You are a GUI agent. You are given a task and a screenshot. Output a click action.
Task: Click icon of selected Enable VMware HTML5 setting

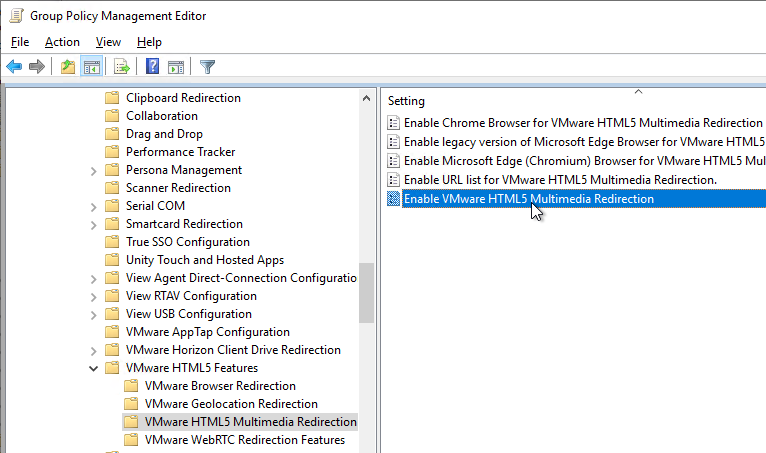[x=393, y=199]
